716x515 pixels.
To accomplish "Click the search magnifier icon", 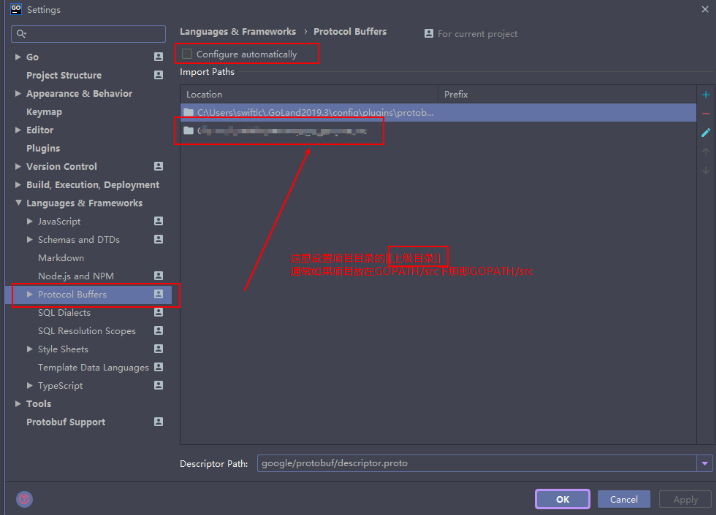I will pos(21,33).
